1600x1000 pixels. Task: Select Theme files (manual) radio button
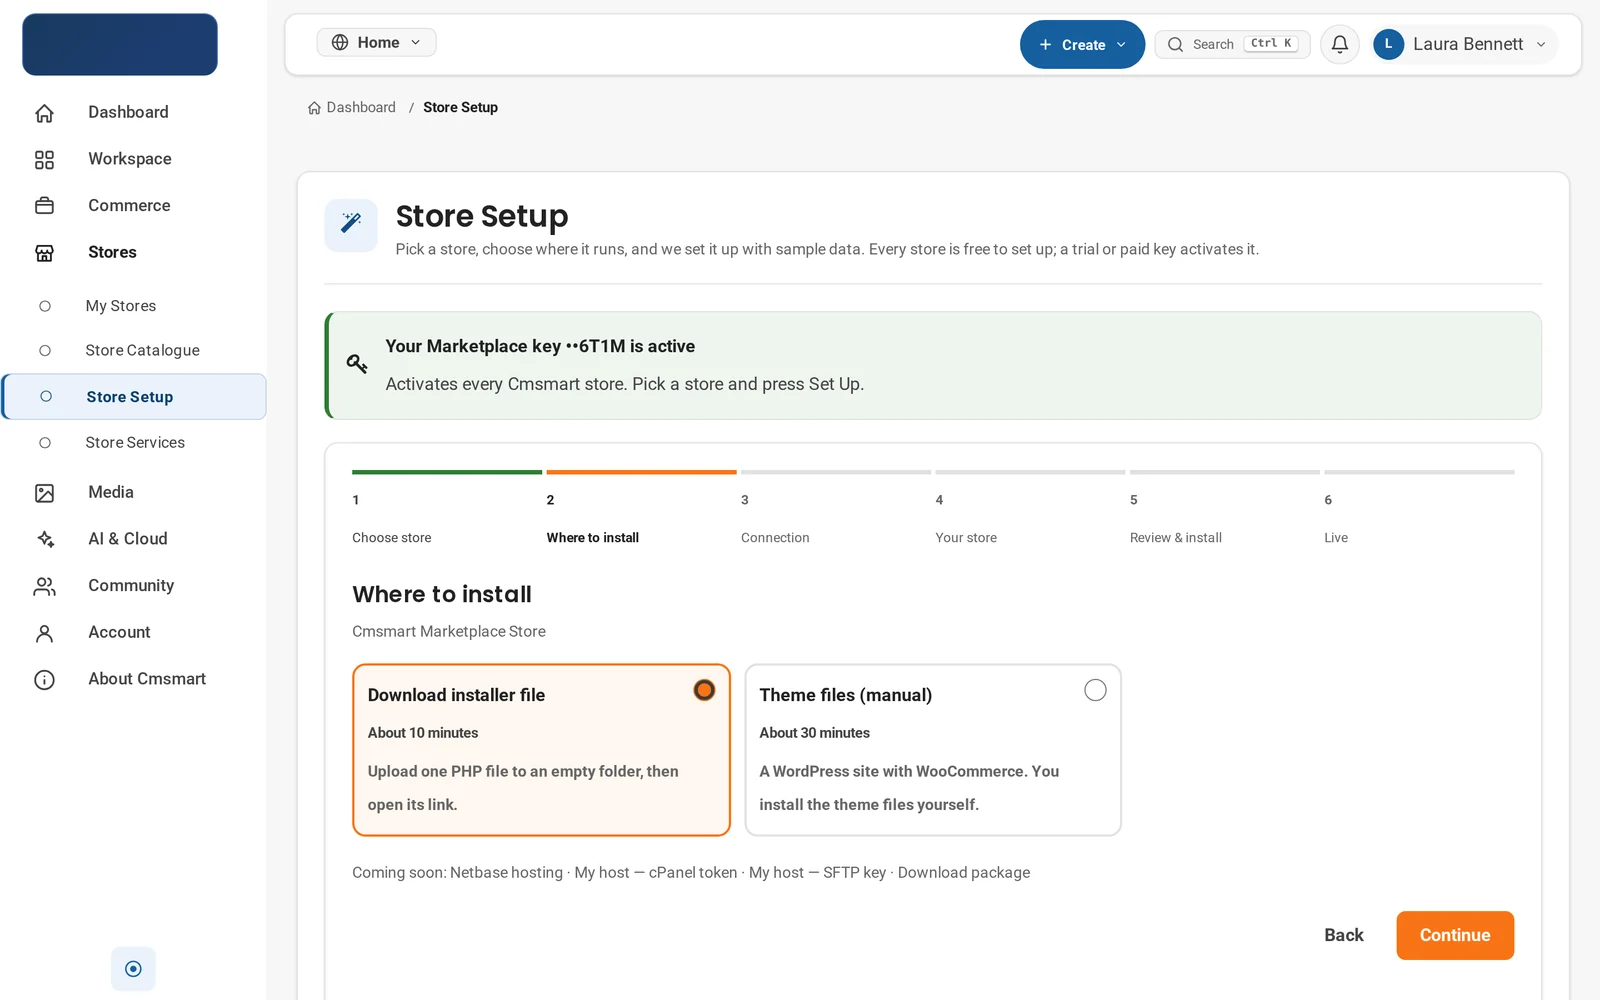coord(1095,690)
